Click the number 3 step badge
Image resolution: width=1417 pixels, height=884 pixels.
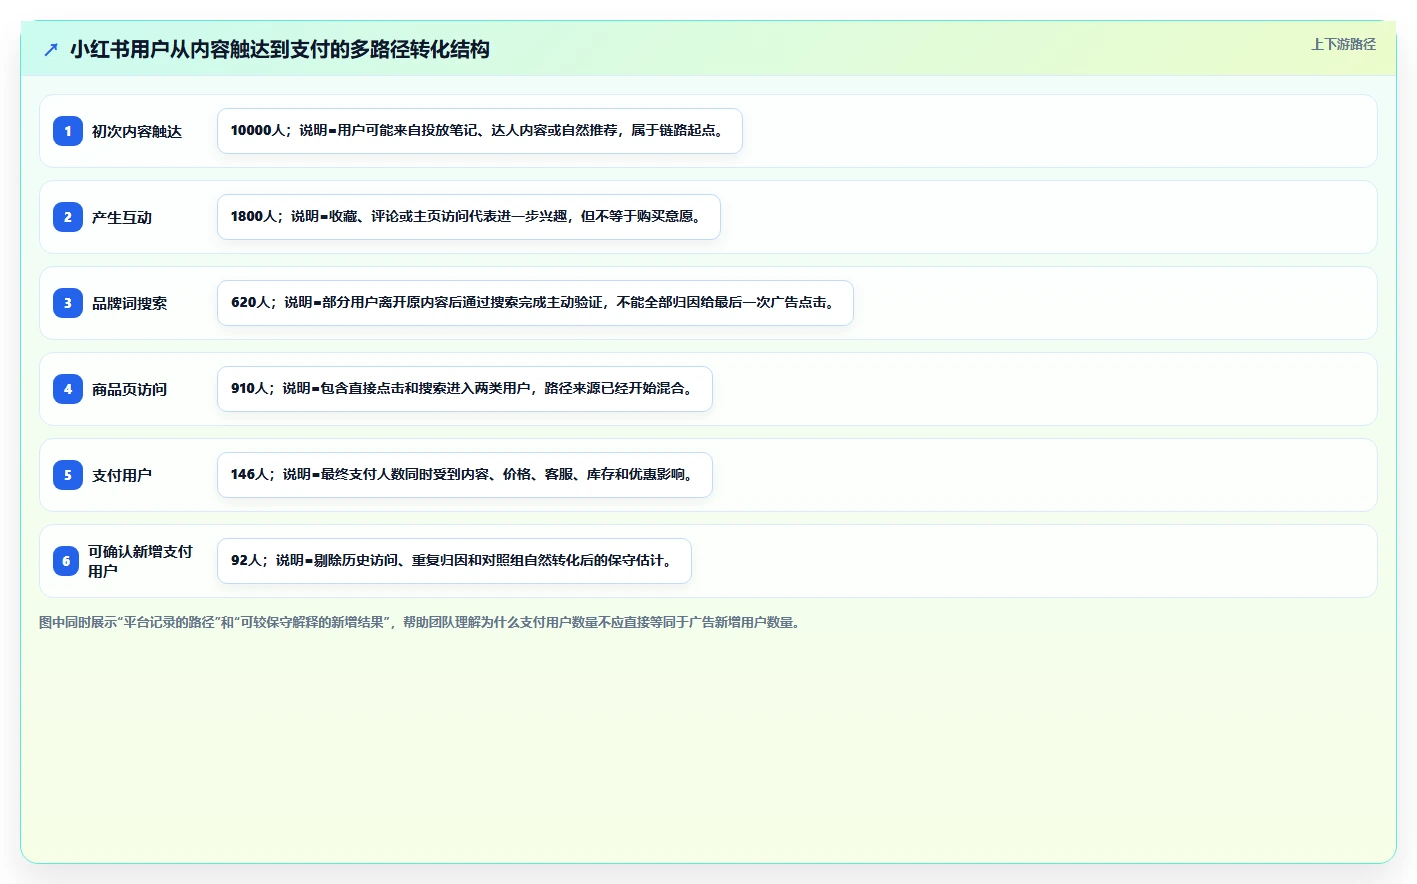(x=68, y=303)
